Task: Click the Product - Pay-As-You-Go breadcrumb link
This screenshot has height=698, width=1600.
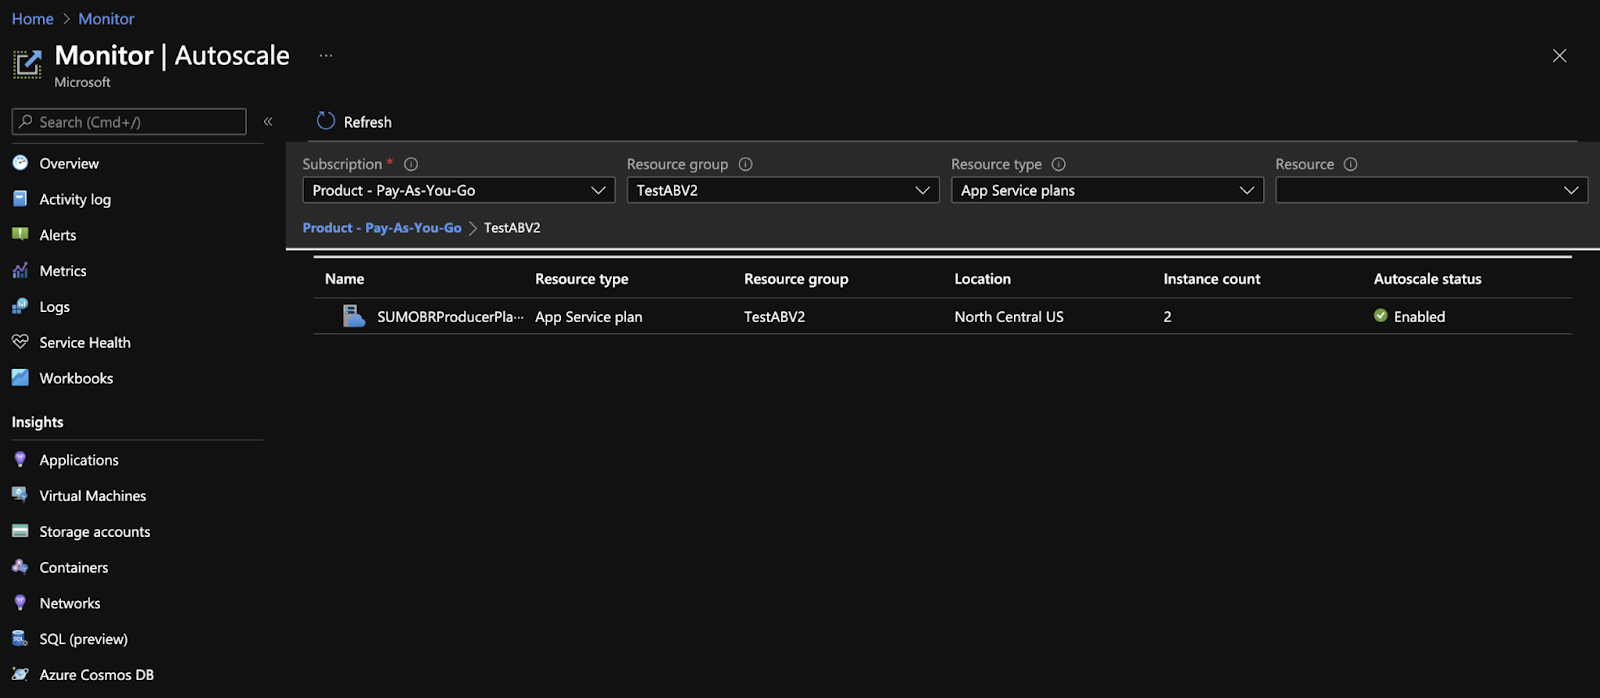Action: (382, 228)
